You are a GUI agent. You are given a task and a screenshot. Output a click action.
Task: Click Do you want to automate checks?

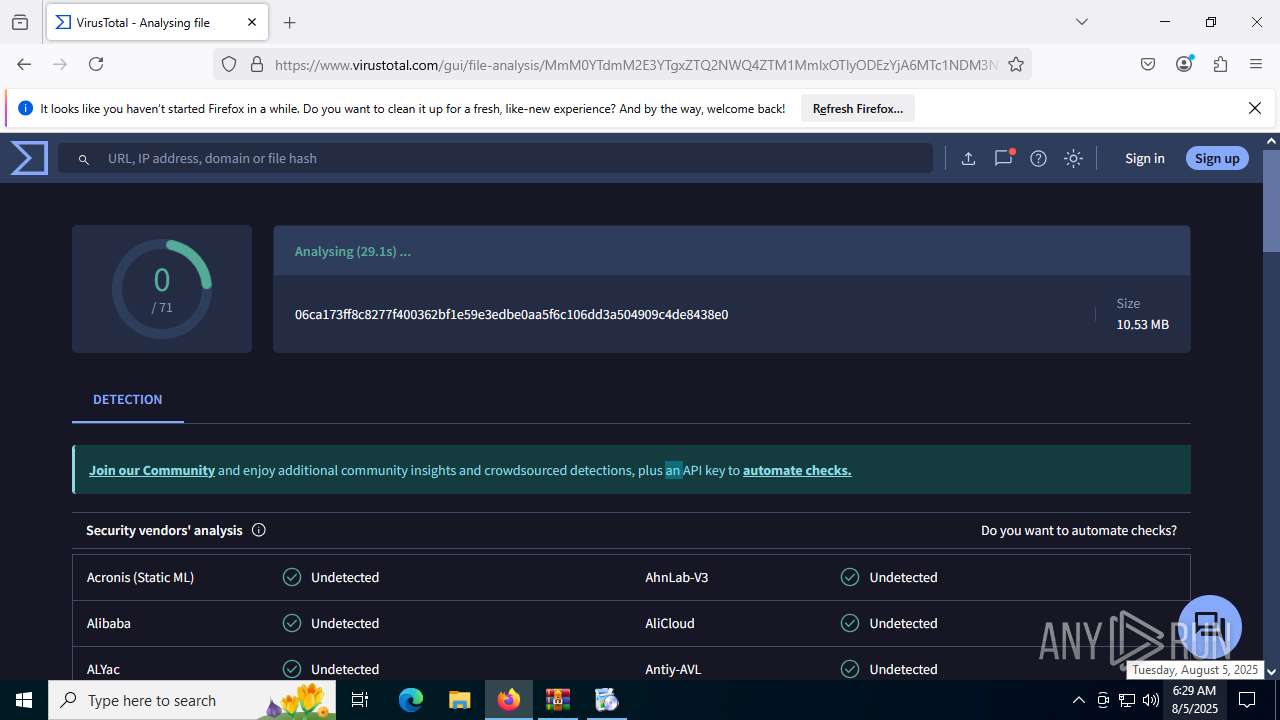tap(1079, 530)
